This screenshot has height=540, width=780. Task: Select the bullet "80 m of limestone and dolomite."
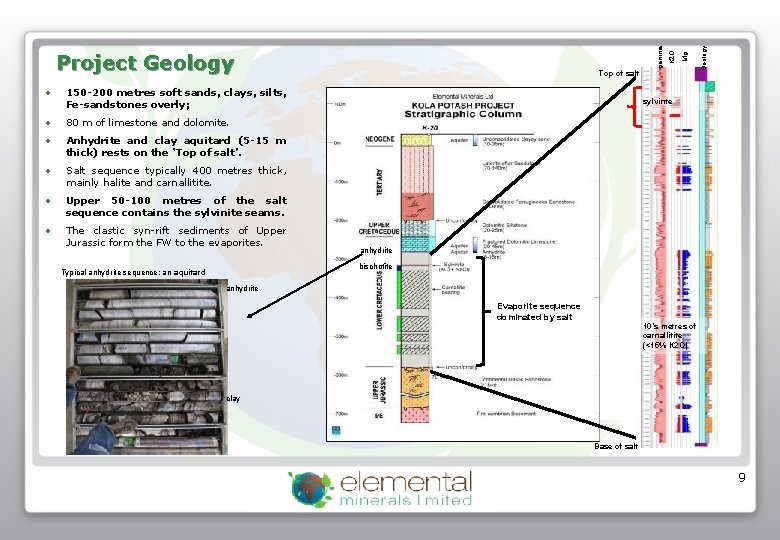(148, 122)
